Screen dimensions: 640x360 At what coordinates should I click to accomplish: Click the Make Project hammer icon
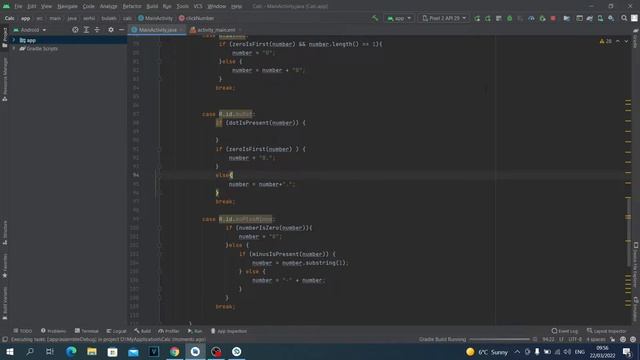click(375, 18)
